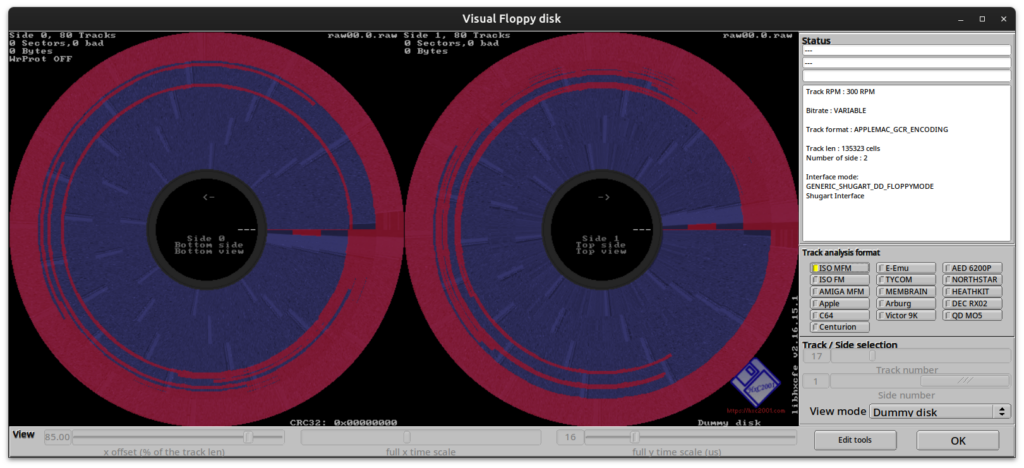This screenshot has height=468, width=1024.
Task: Click the x offset slider
Action: click(x=178, y=437)
